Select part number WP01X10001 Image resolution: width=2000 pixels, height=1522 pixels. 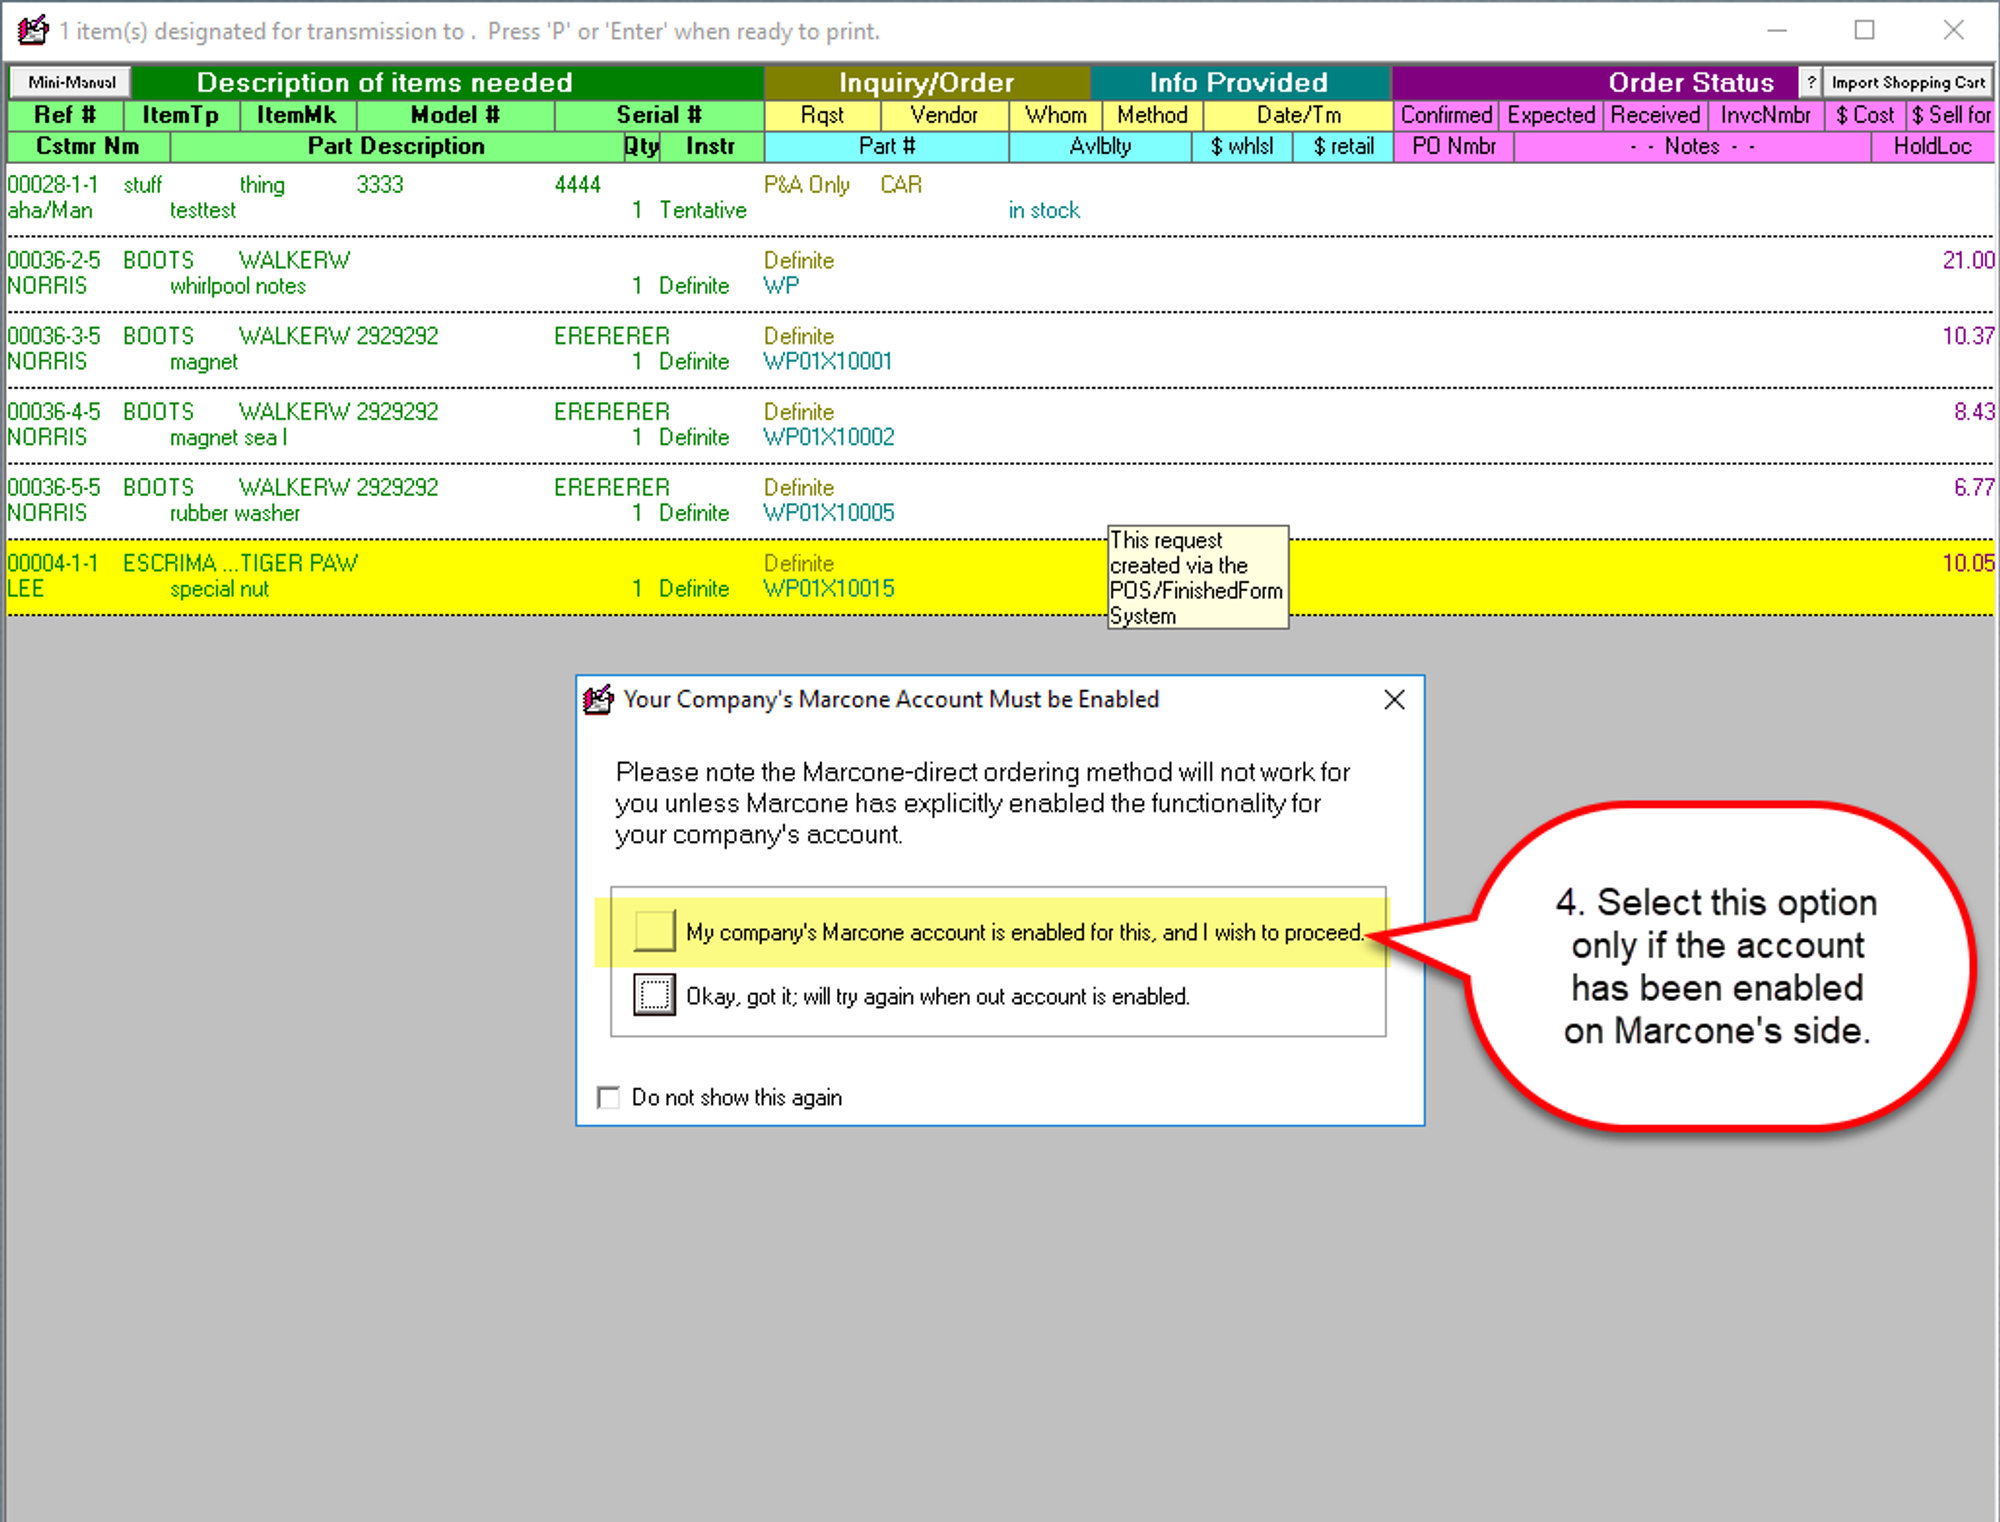828,361
